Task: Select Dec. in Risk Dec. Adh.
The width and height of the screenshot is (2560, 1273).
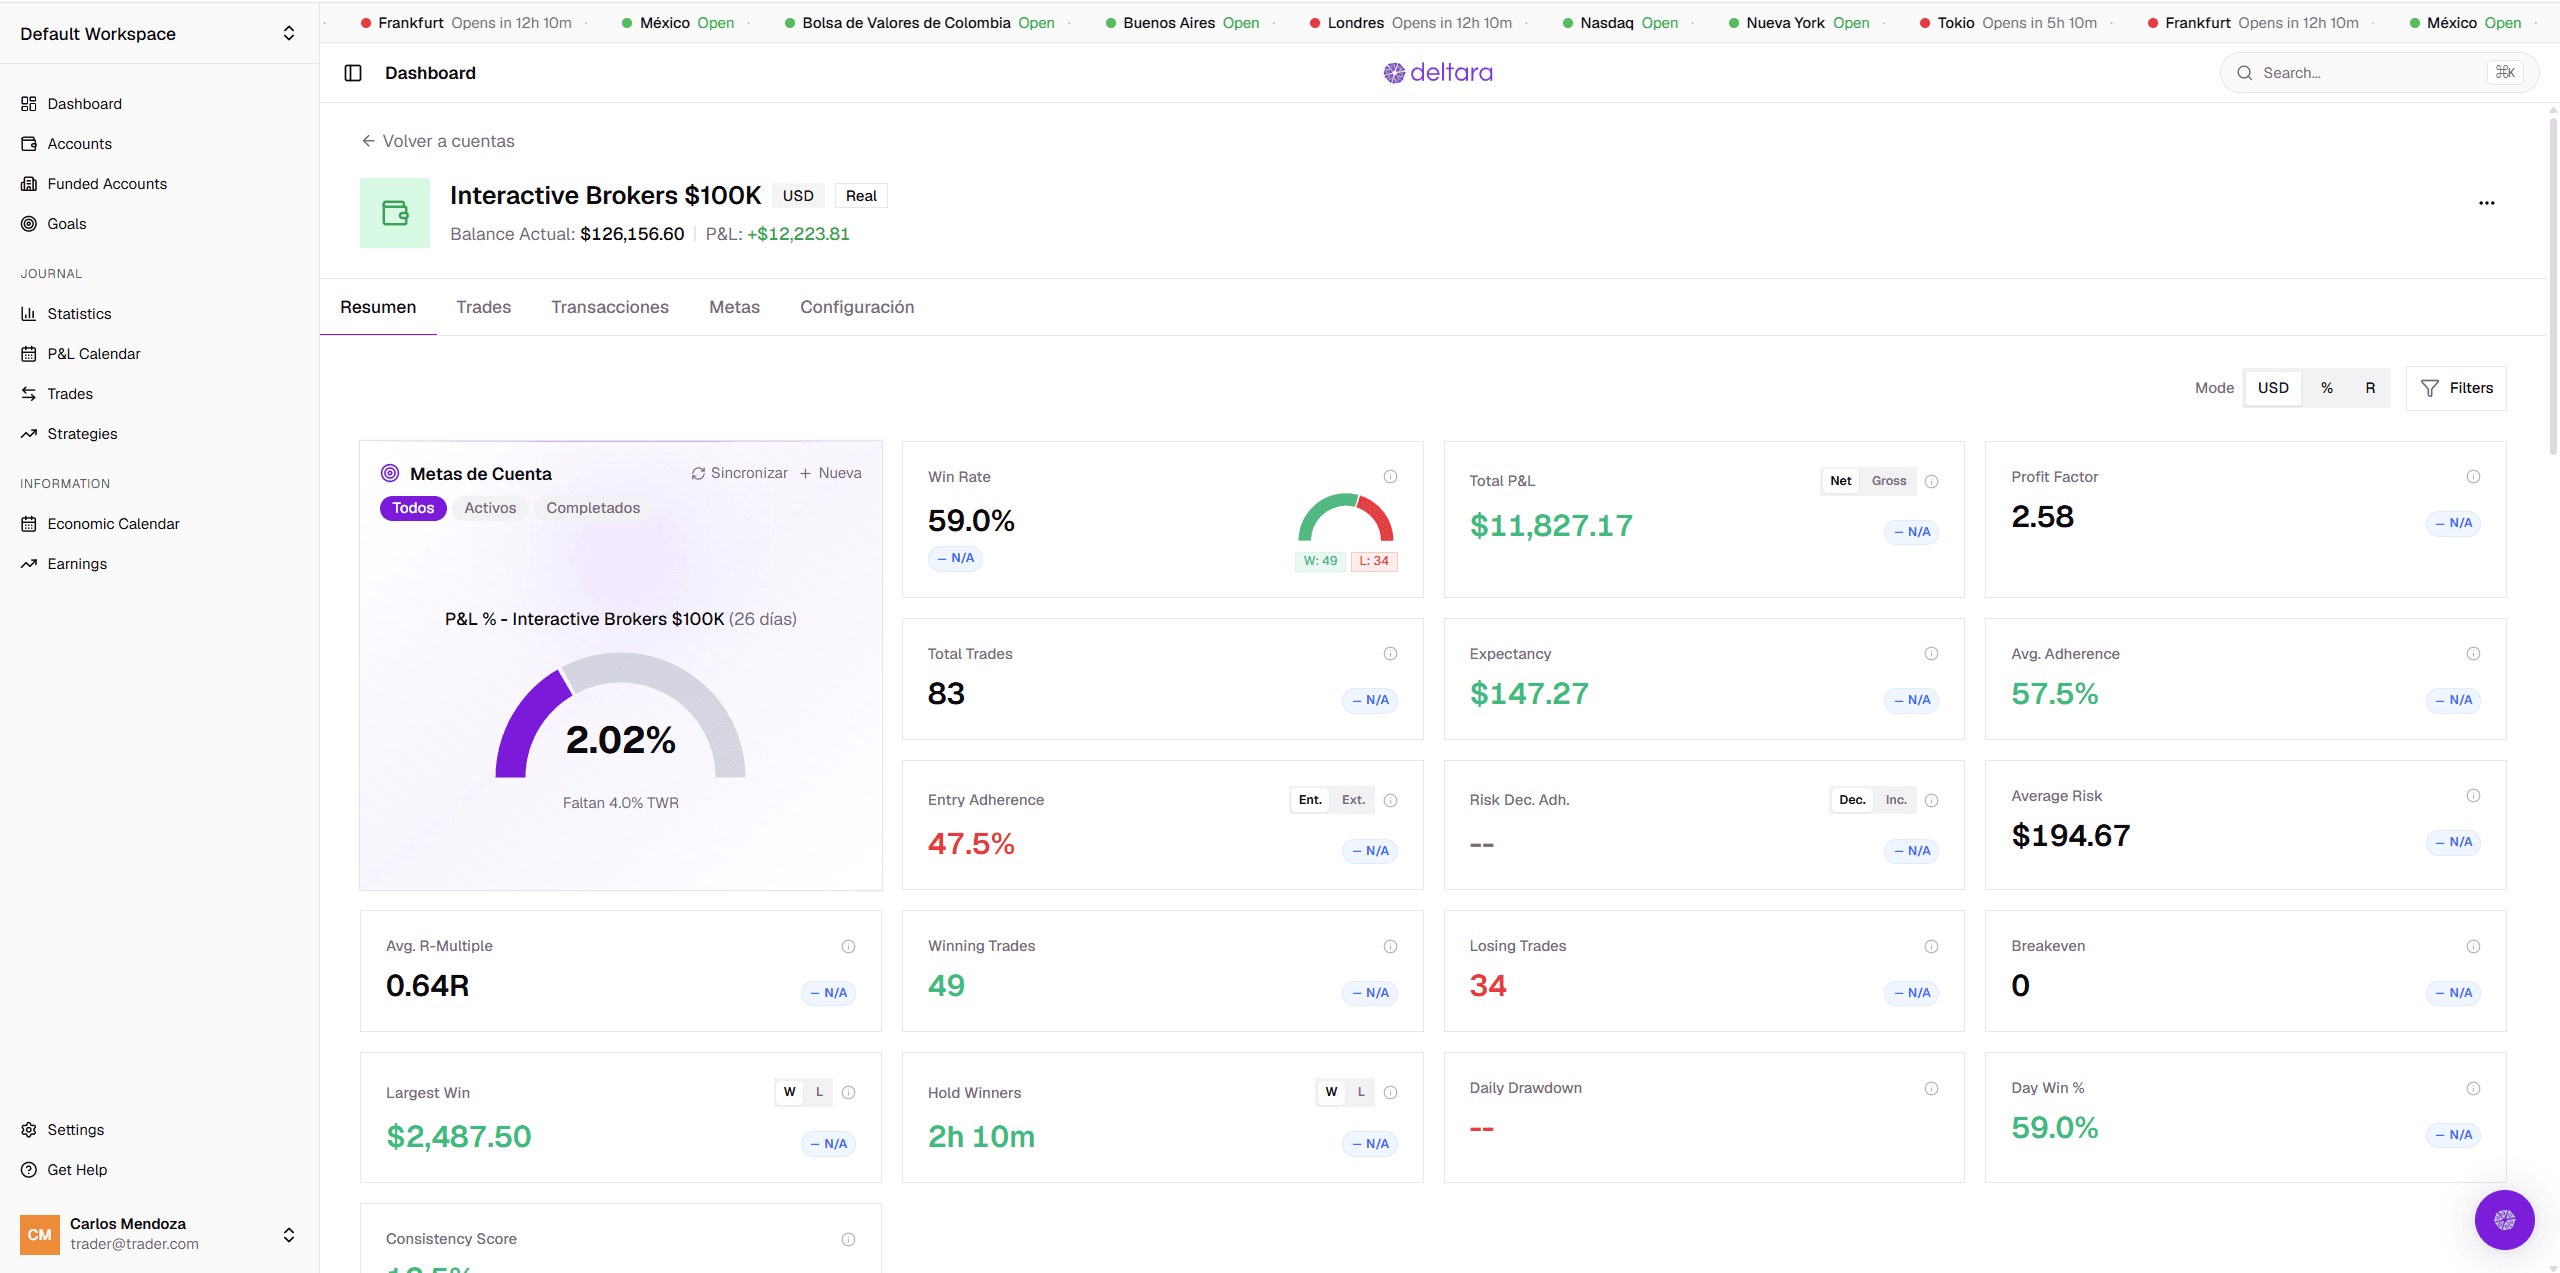Action: pos(1852,800)
